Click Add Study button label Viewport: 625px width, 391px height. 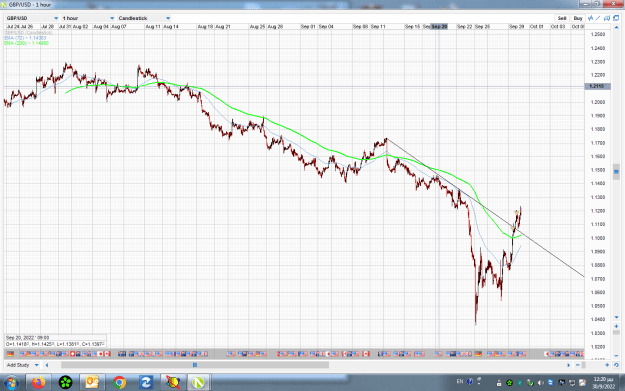pos(18,365)
